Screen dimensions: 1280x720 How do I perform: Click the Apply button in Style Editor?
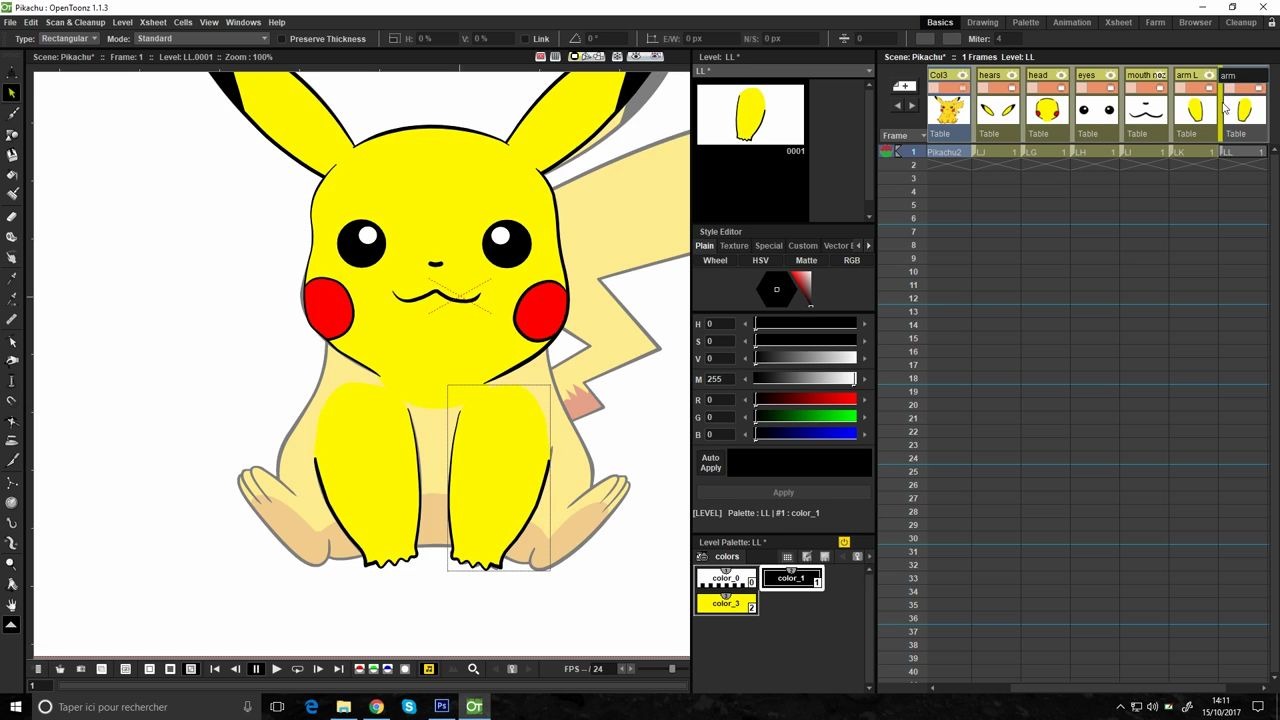[783, 492]
